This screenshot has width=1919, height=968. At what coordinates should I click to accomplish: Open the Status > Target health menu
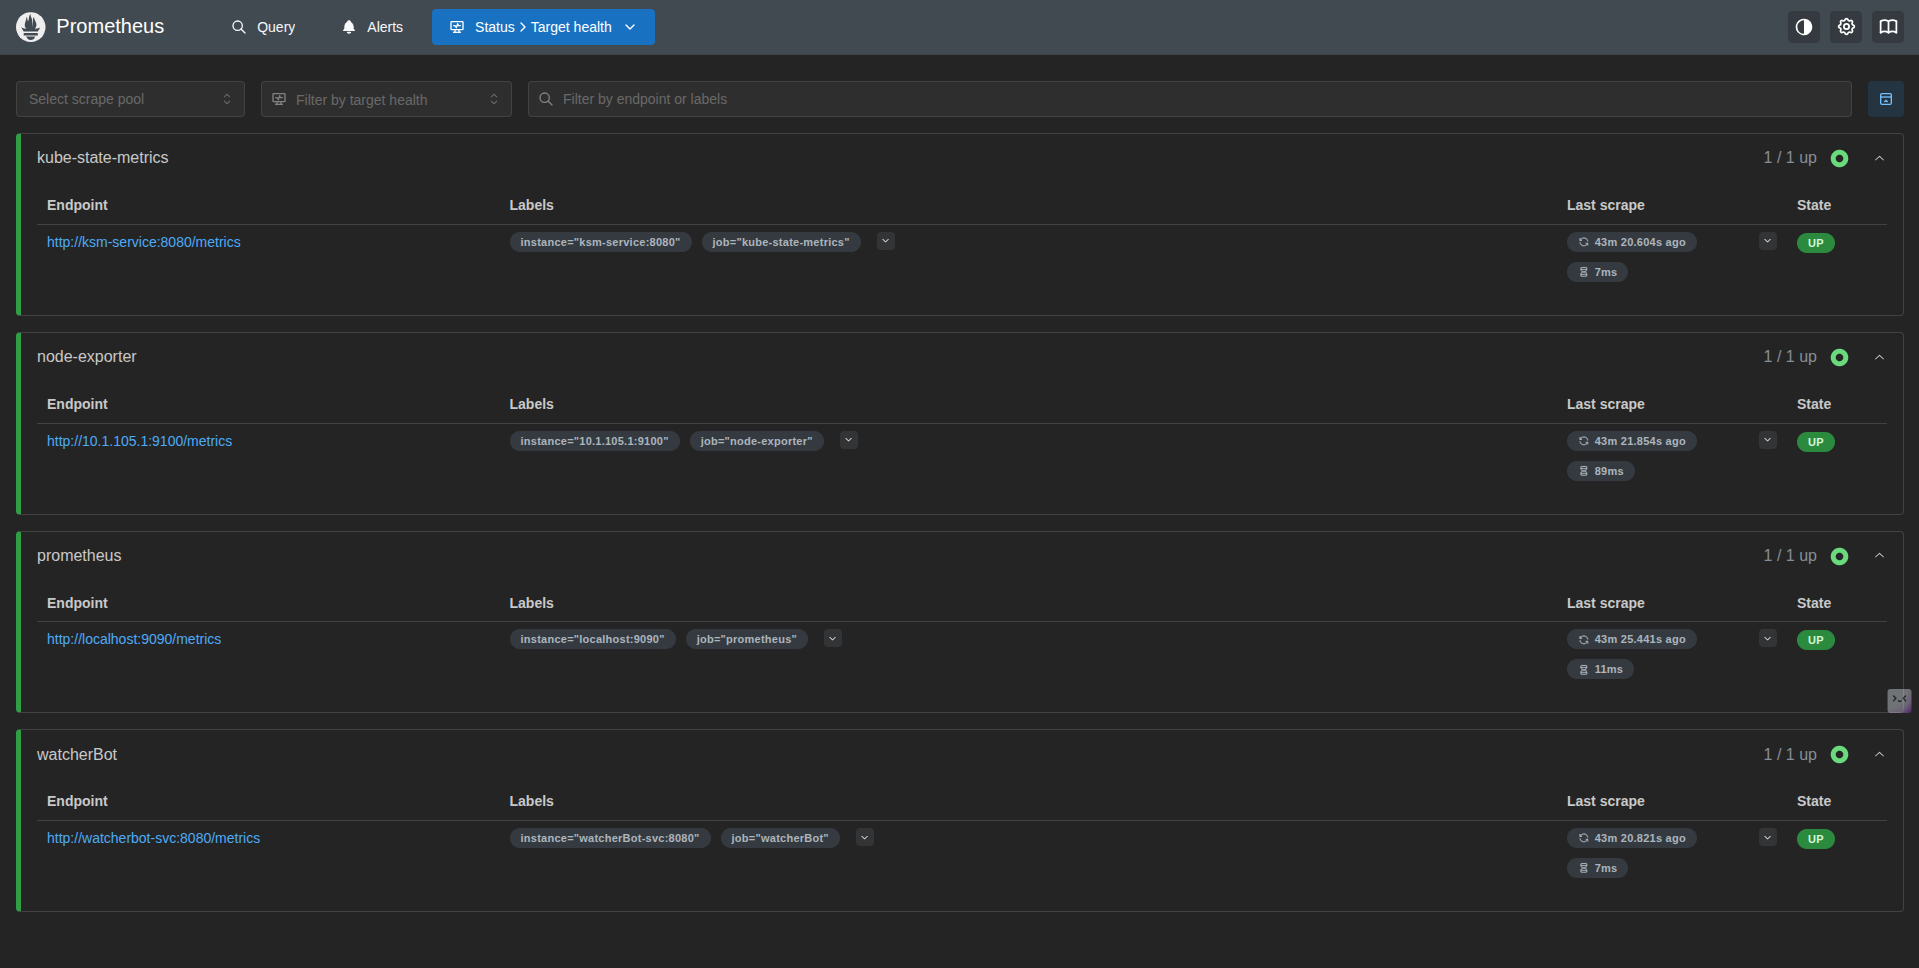coord(543,27)
